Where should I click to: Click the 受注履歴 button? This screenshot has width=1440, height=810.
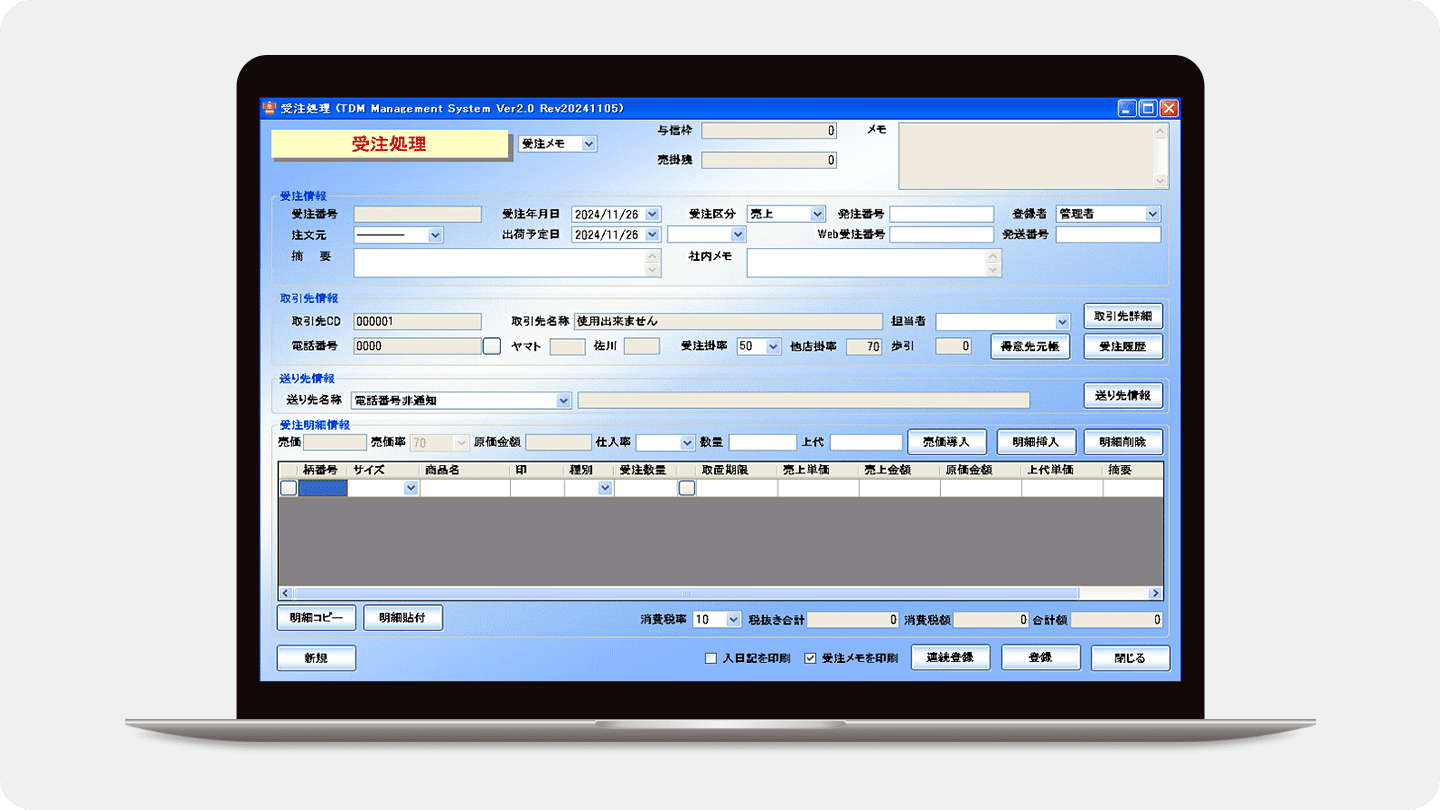(x=1123, y=347)
